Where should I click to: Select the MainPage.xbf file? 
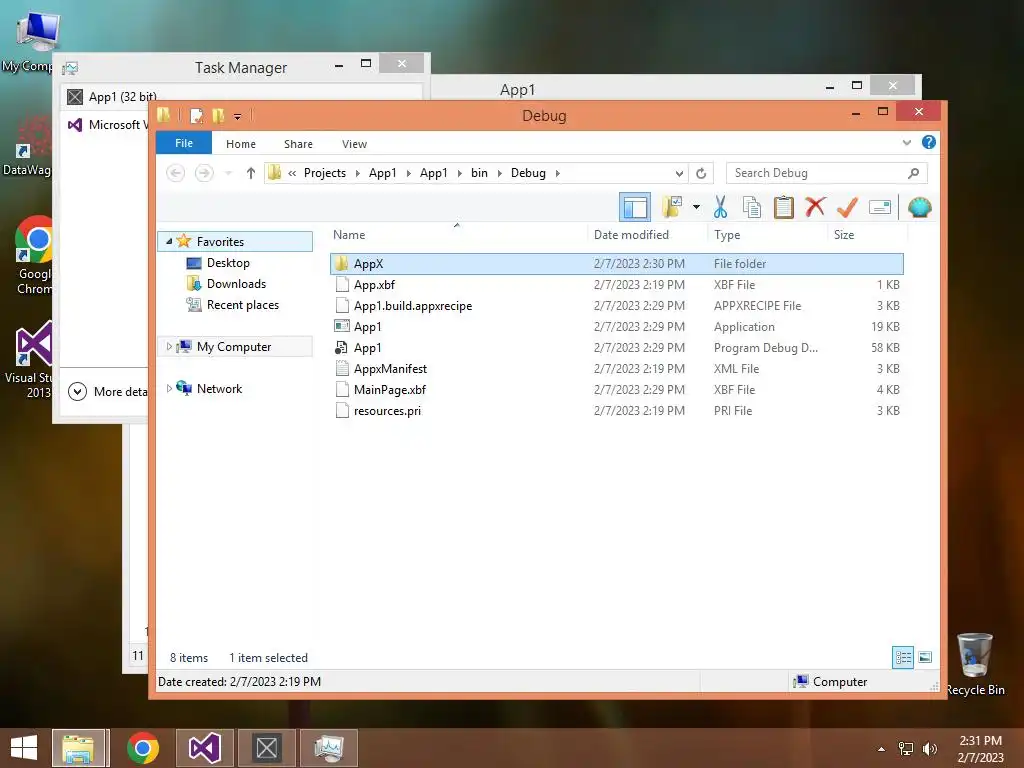coord(616,389)
